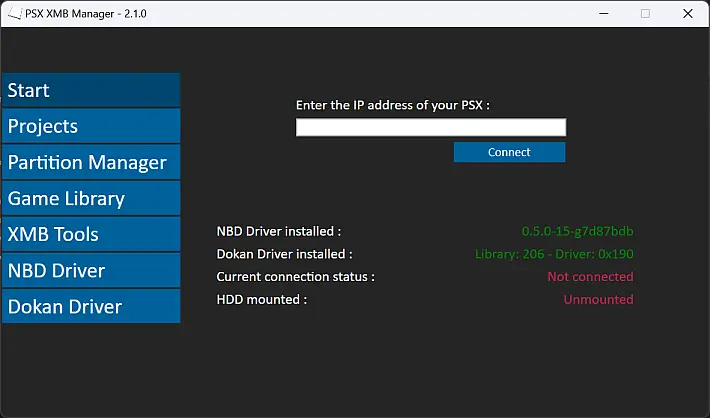
Task: Click the window title 'PSX XMB Manager - 2.1.0'
Action: point(86,14)
